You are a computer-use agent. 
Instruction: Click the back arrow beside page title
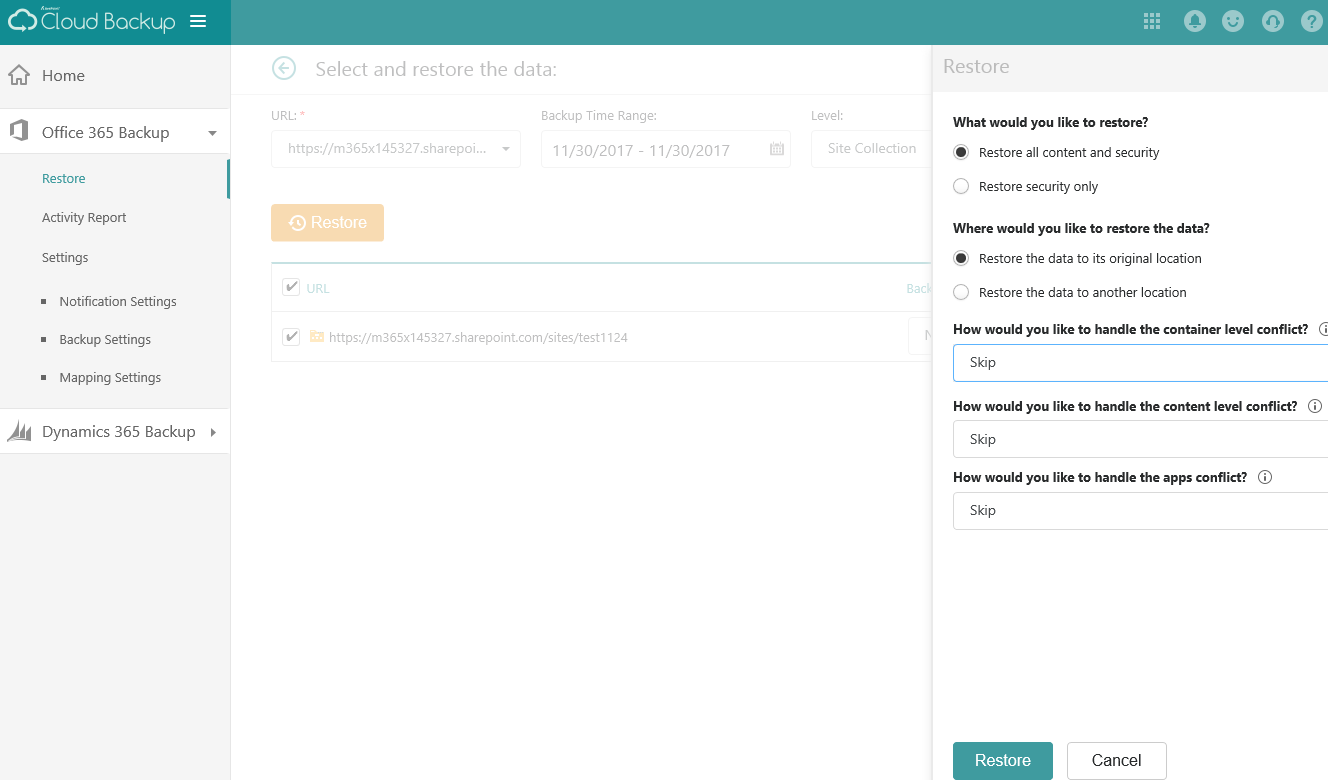284,68
